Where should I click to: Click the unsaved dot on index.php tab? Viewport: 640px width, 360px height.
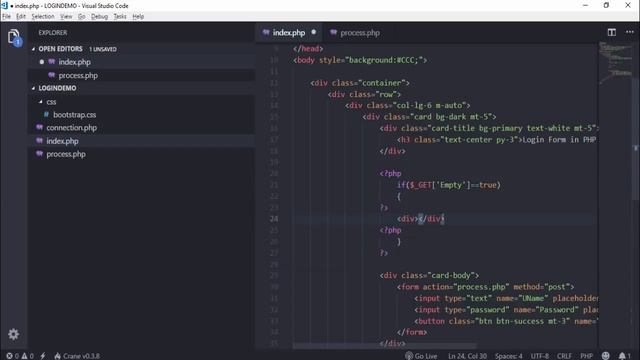tap(313, 32)
